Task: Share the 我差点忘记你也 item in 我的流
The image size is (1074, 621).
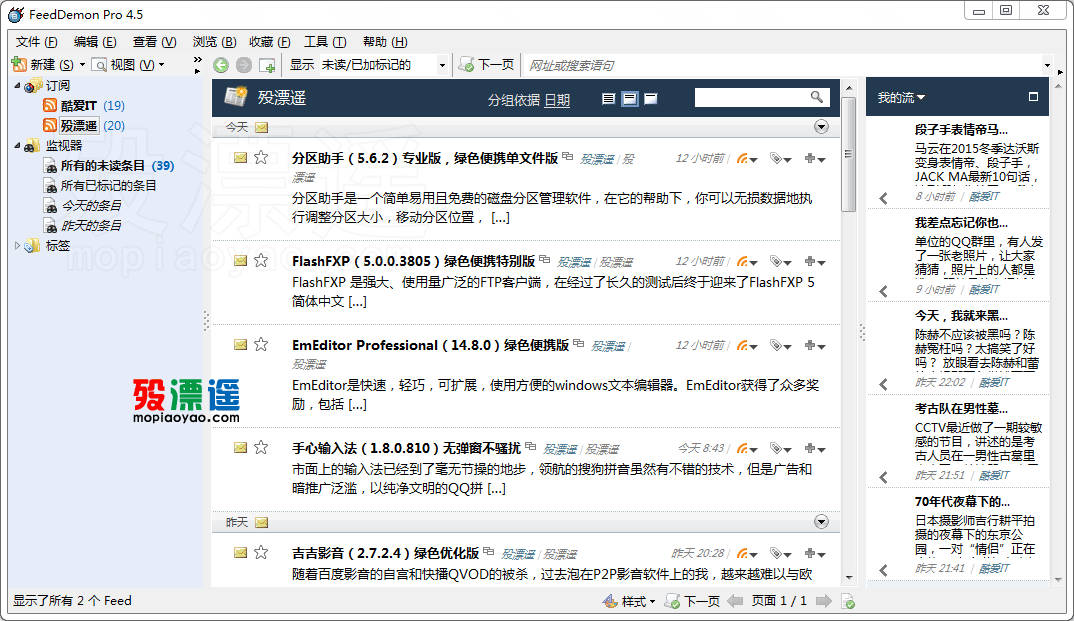Action: [x=884, y=291]
